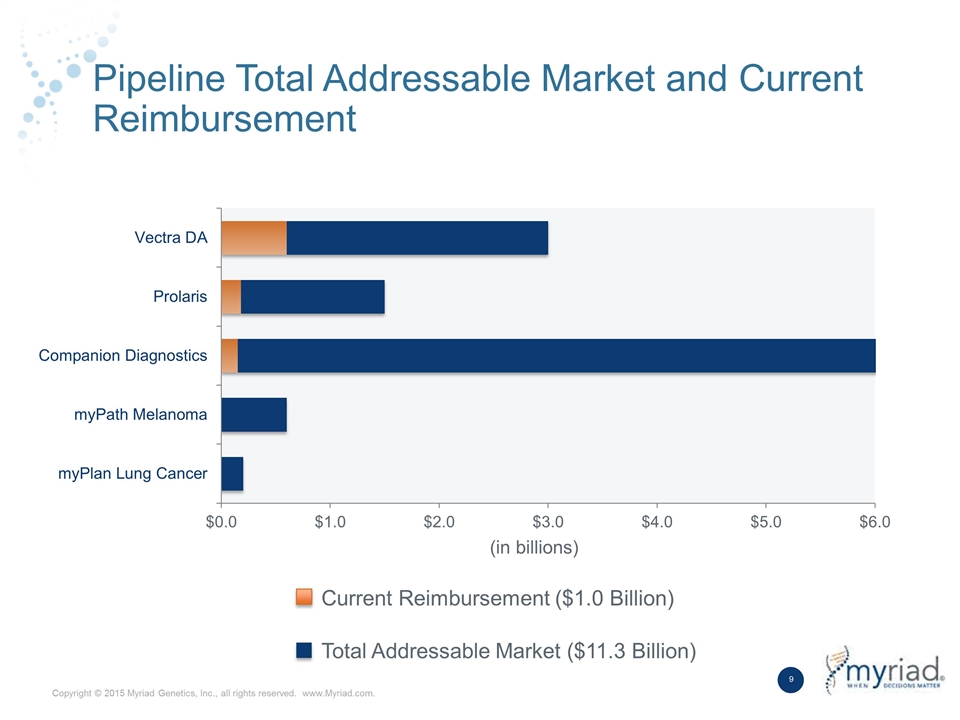Click the blue Vectra DA market bar
Image resolution: width=960 pixels, height=720 pixels.
[x=418, y=238]
